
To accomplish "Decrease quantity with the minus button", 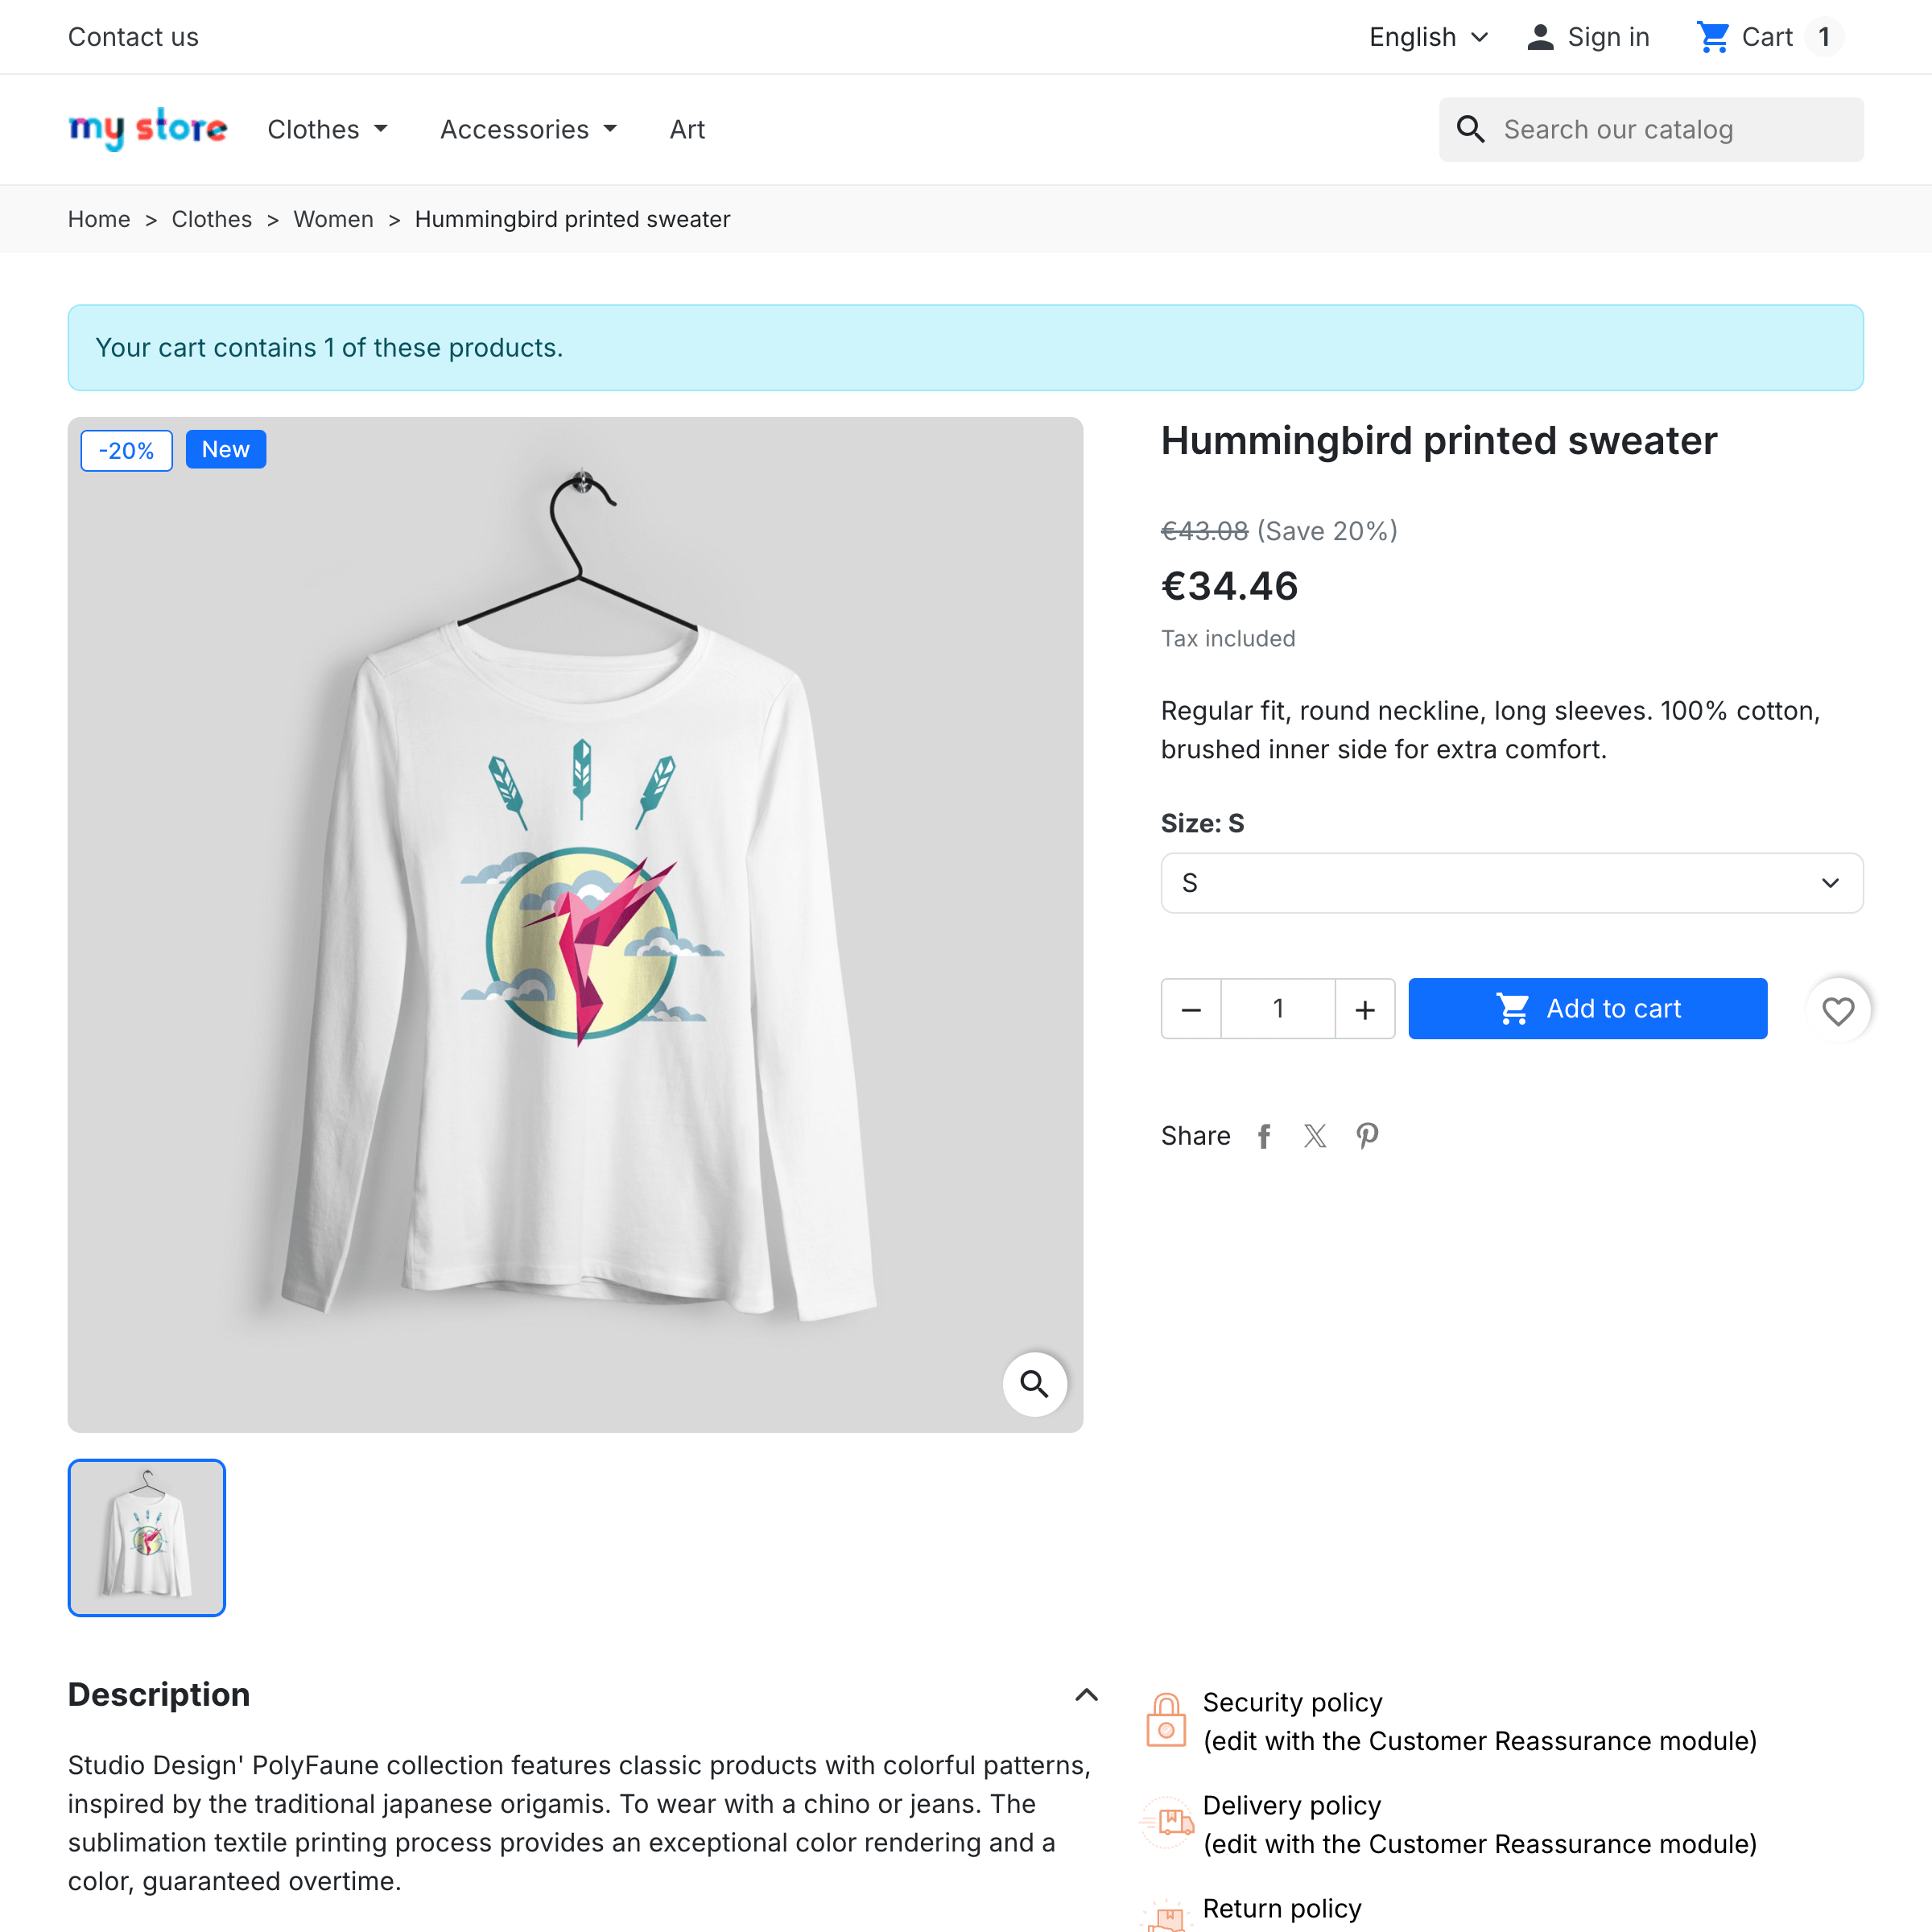I will click(x=1191, y=1009).
